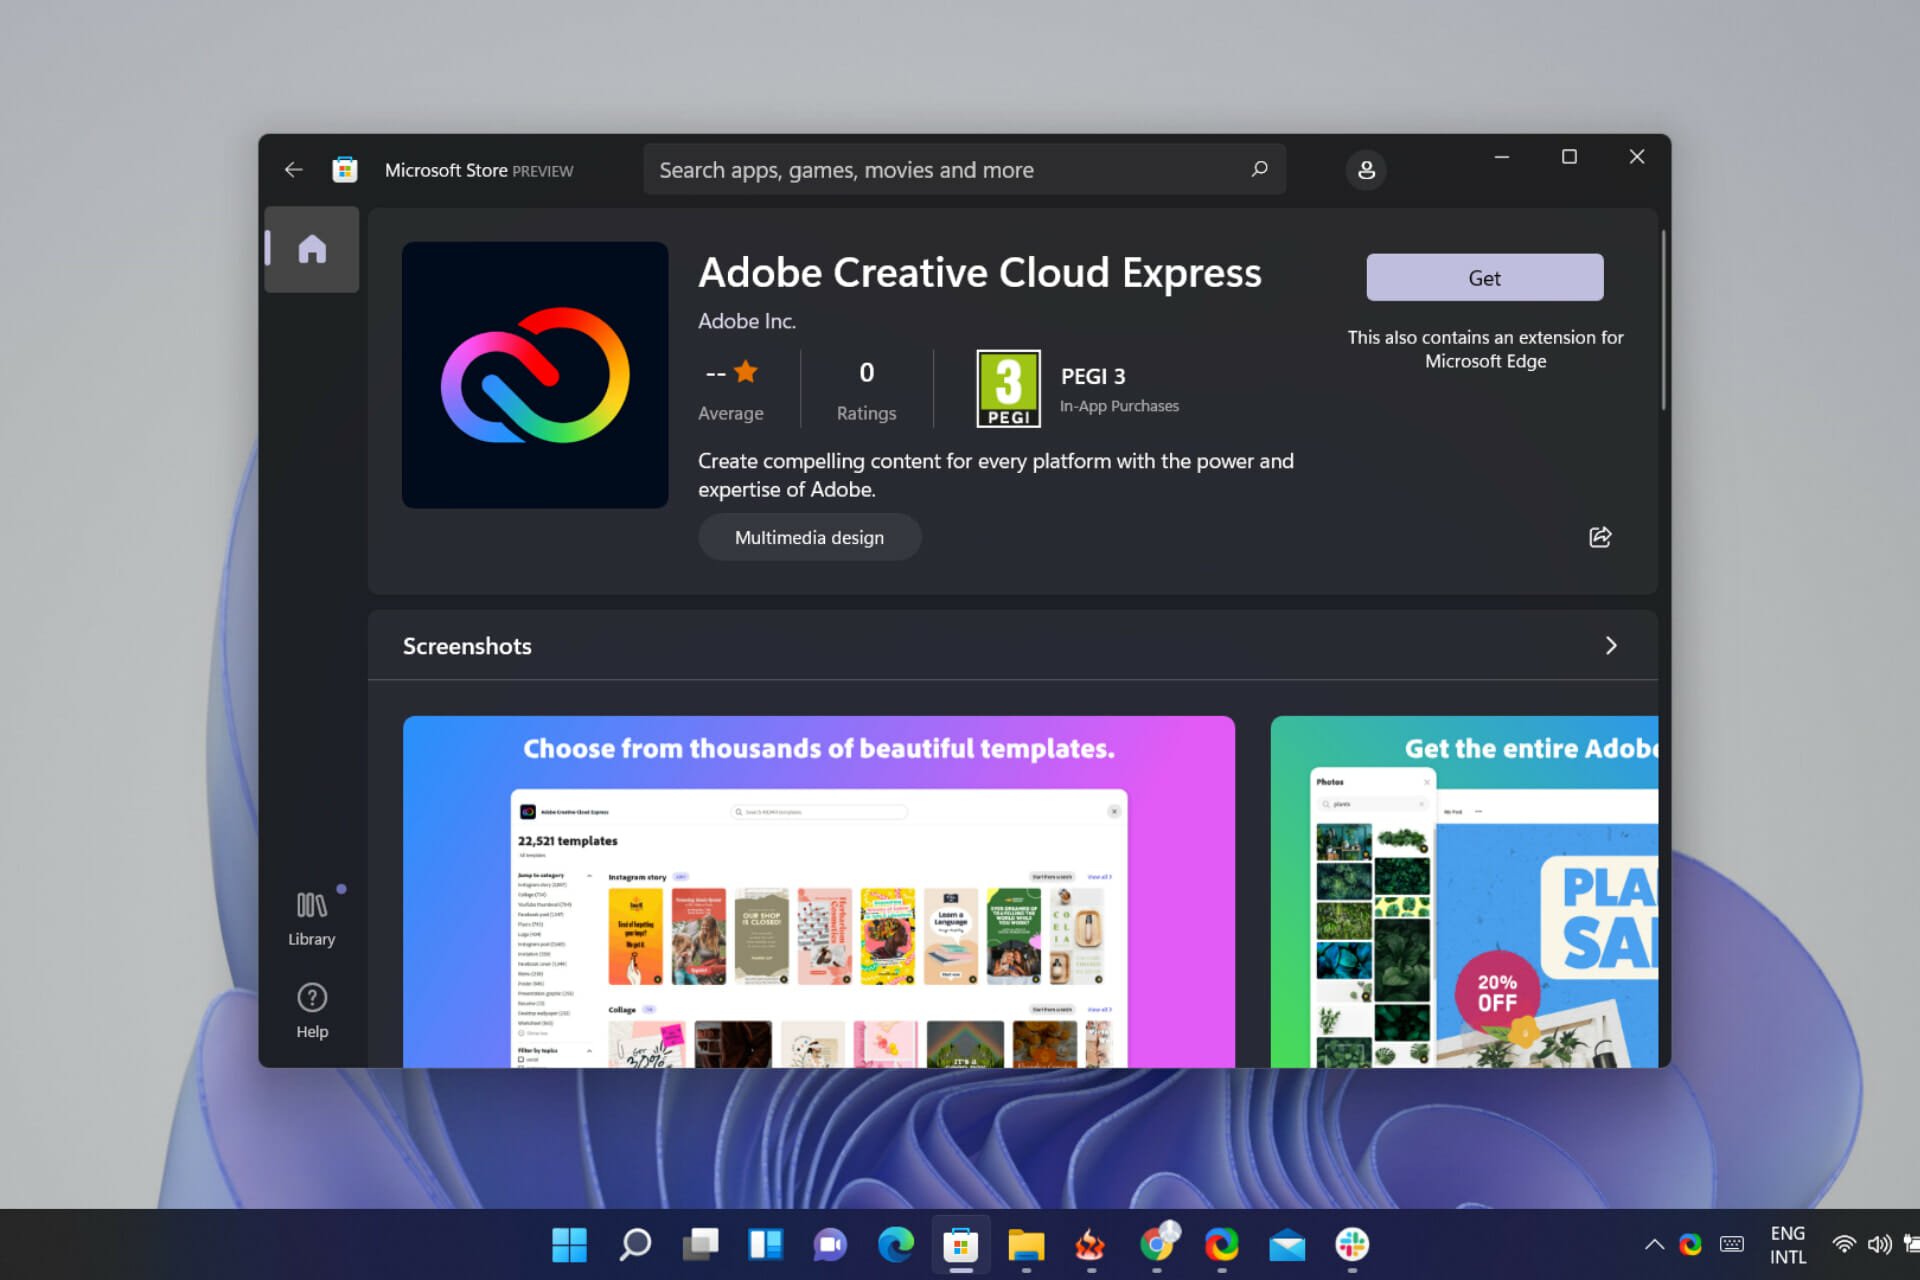Click the Microsoft Store taskbar icon
Viewport: 1920px width, 1280px height.
[x=960, y=1244]
